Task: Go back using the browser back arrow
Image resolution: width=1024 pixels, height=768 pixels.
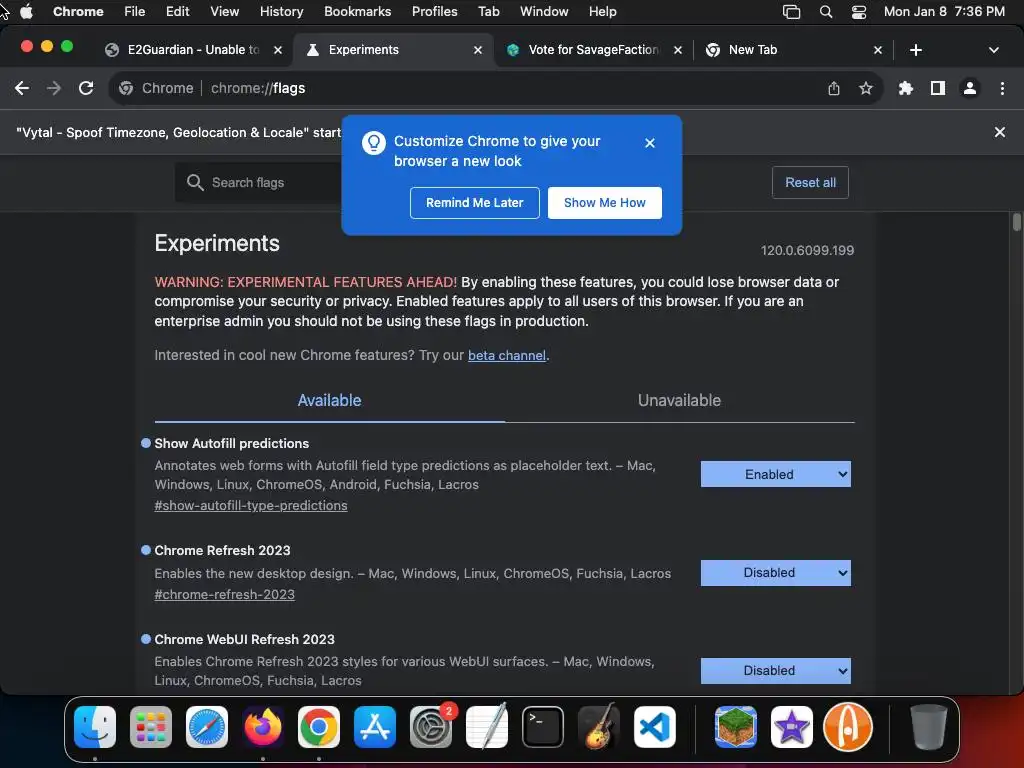Action: point(22,88)
